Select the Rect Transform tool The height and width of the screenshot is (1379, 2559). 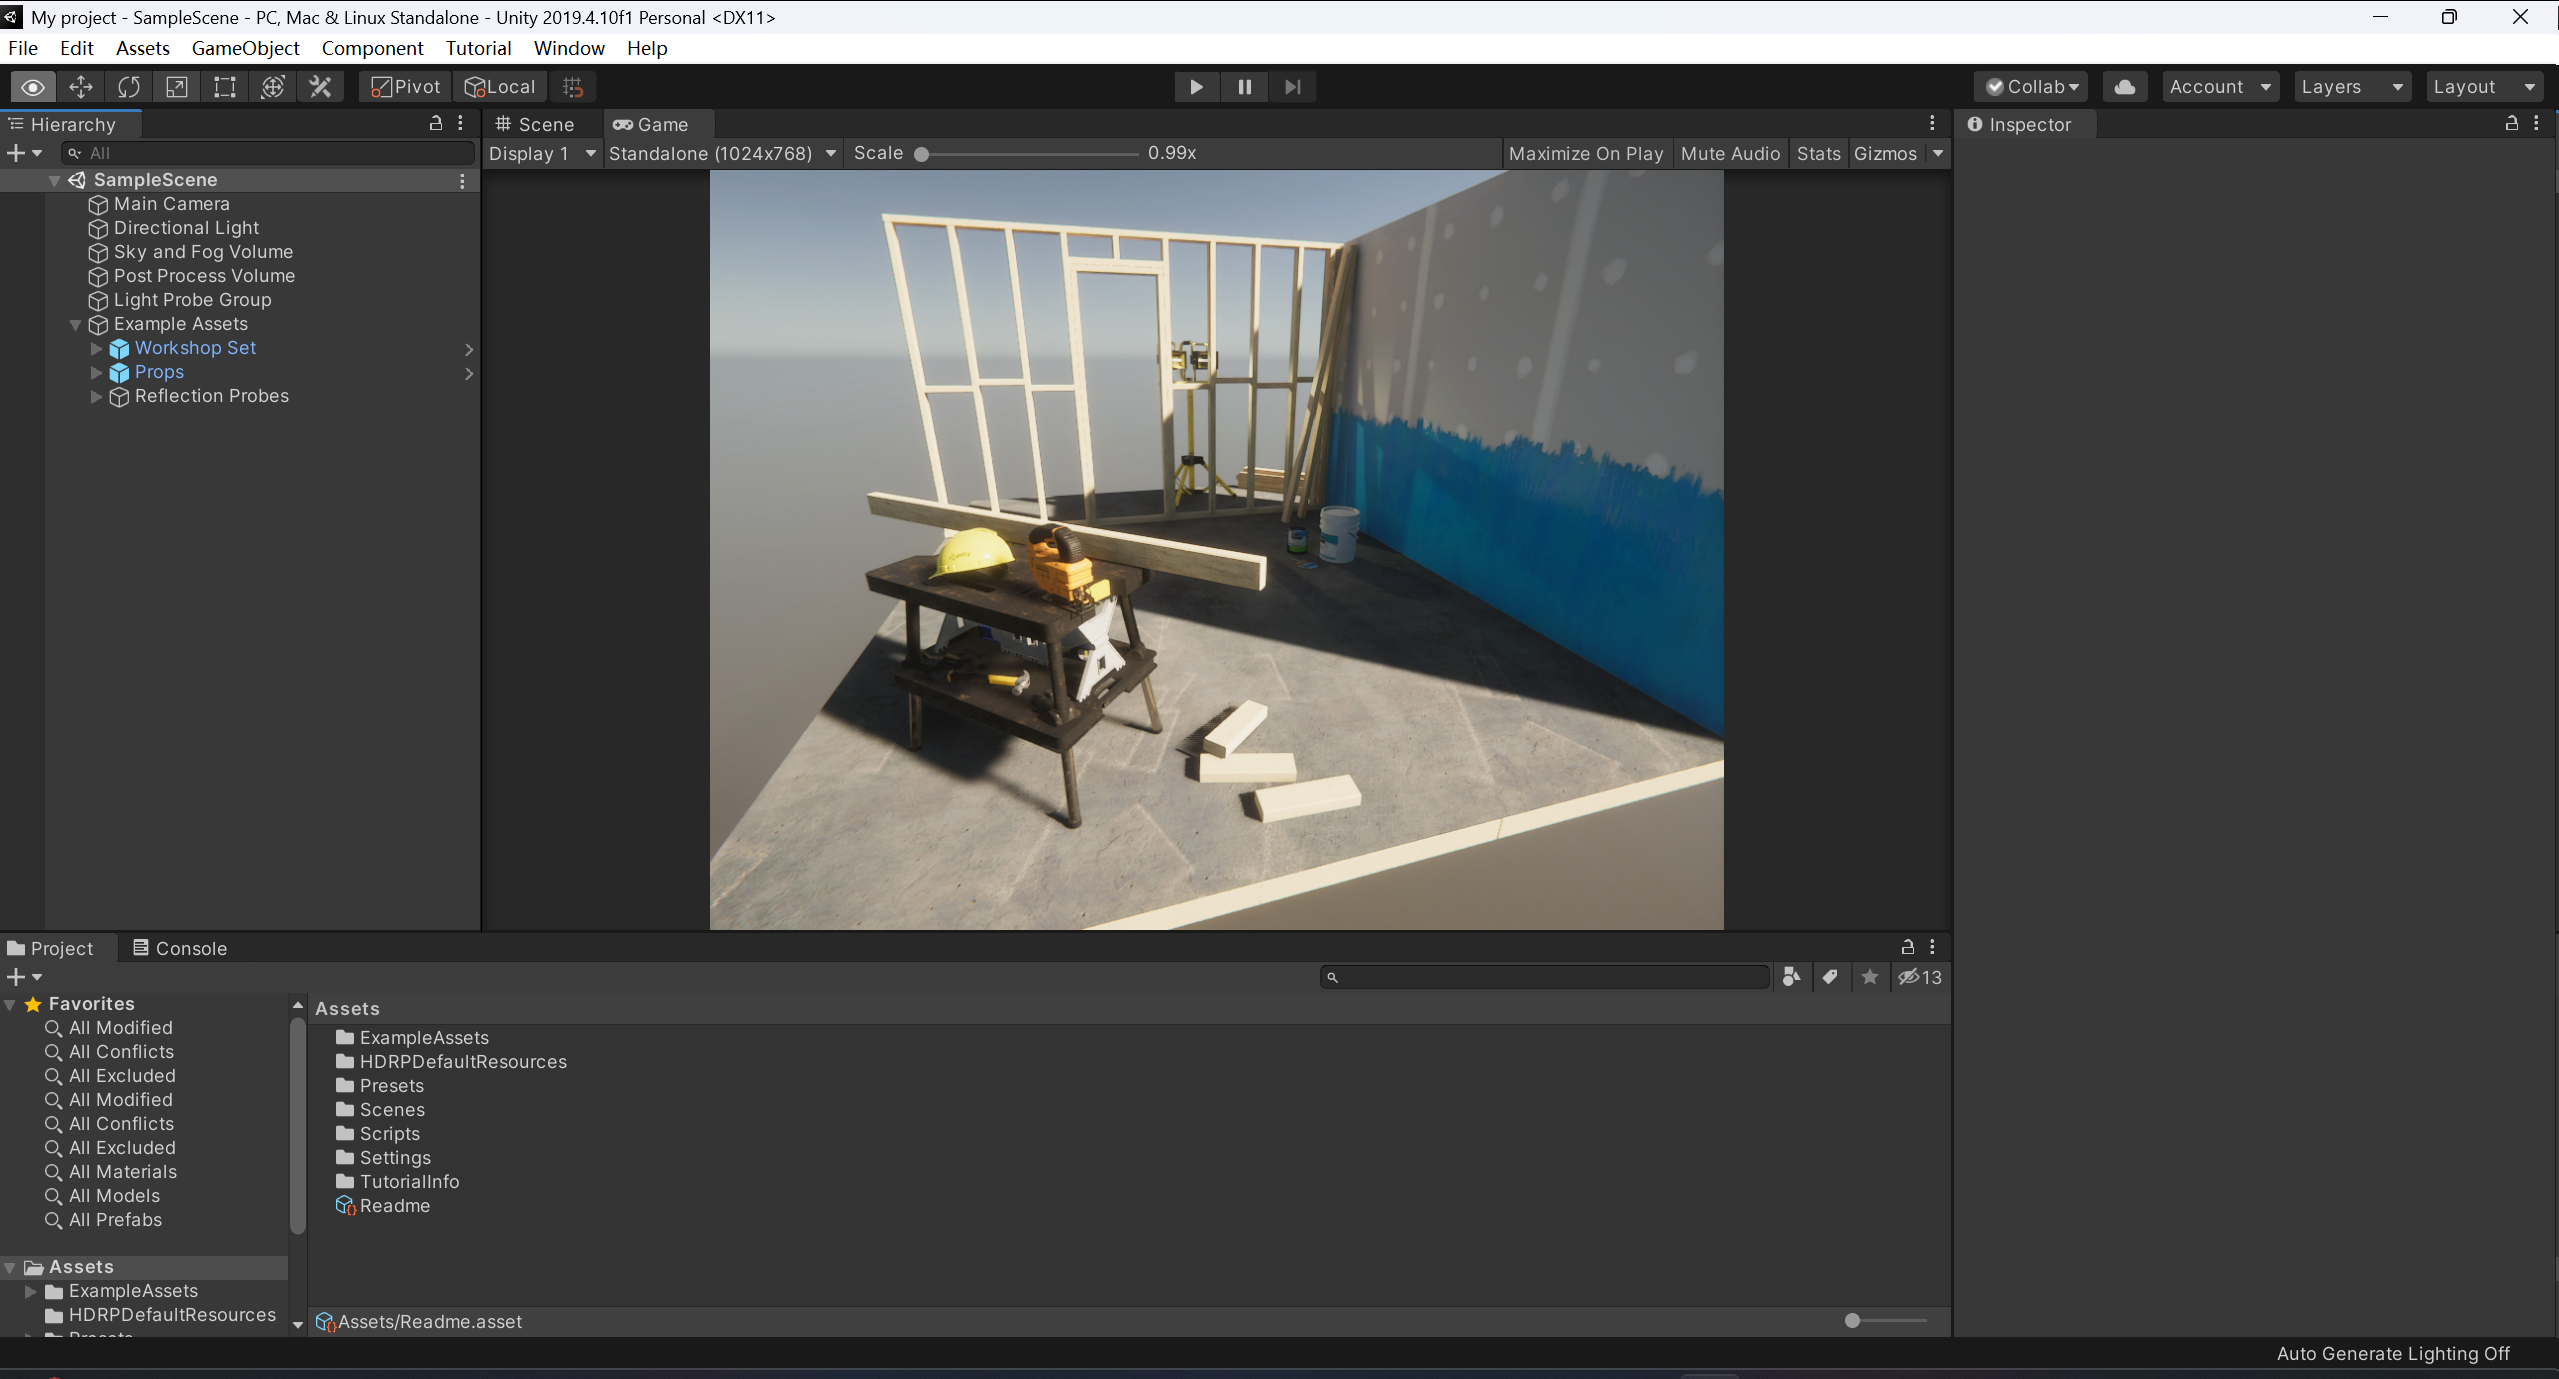point(224,87)
